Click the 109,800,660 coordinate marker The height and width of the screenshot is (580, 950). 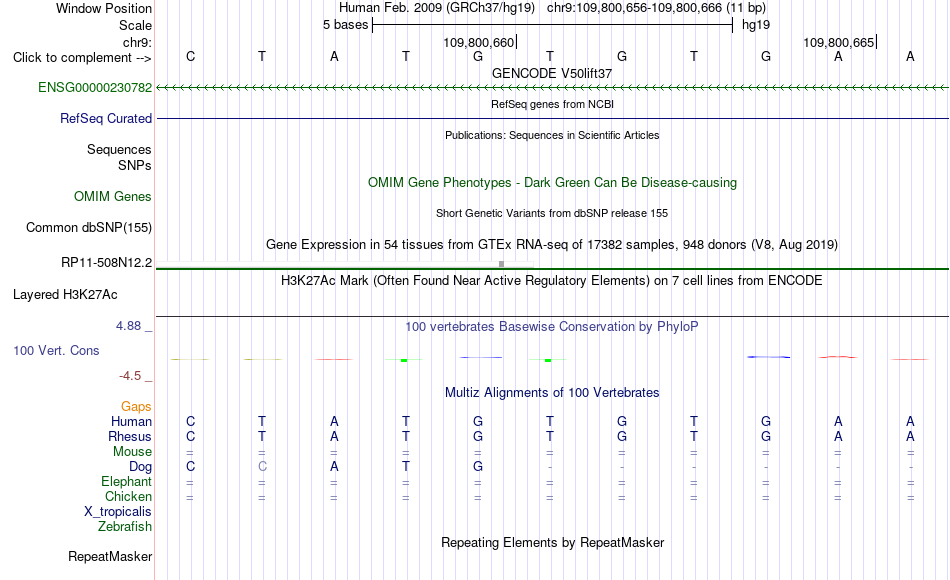click(x=479, y=42)
